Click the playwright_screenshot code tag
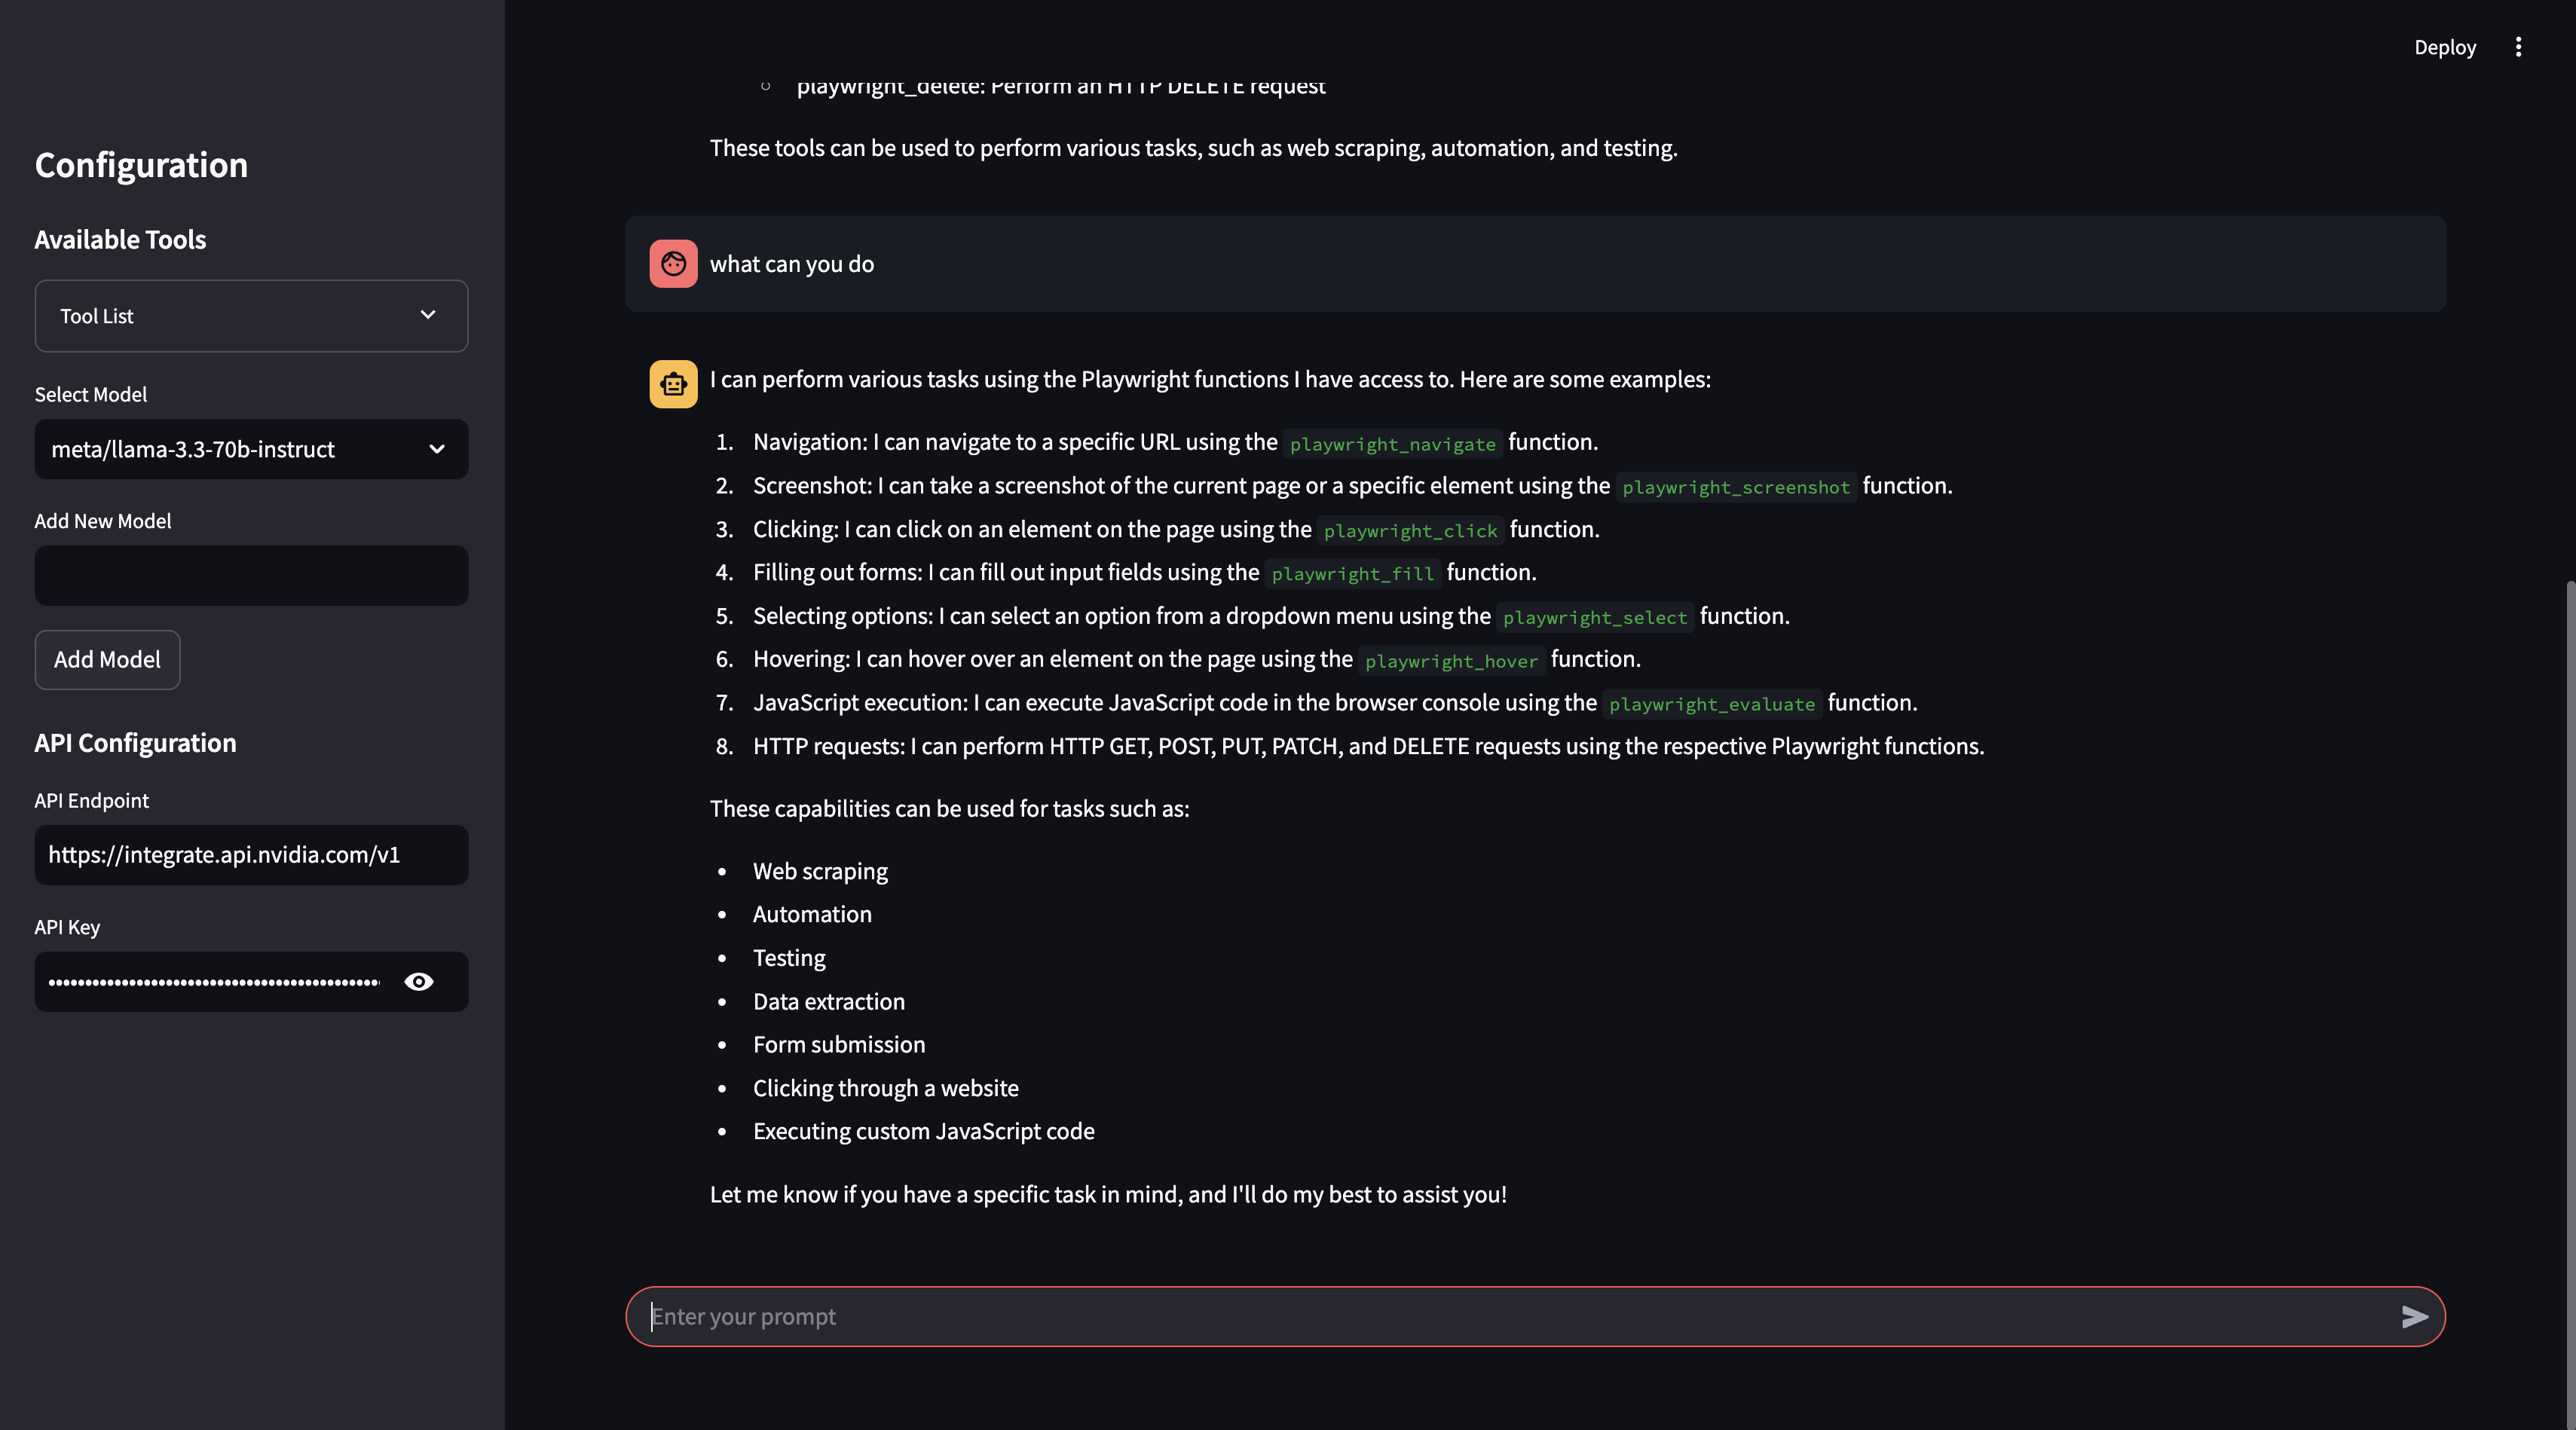Image resolution: width=2576 pixels, height=1430 pixels. coord(1736,487)
